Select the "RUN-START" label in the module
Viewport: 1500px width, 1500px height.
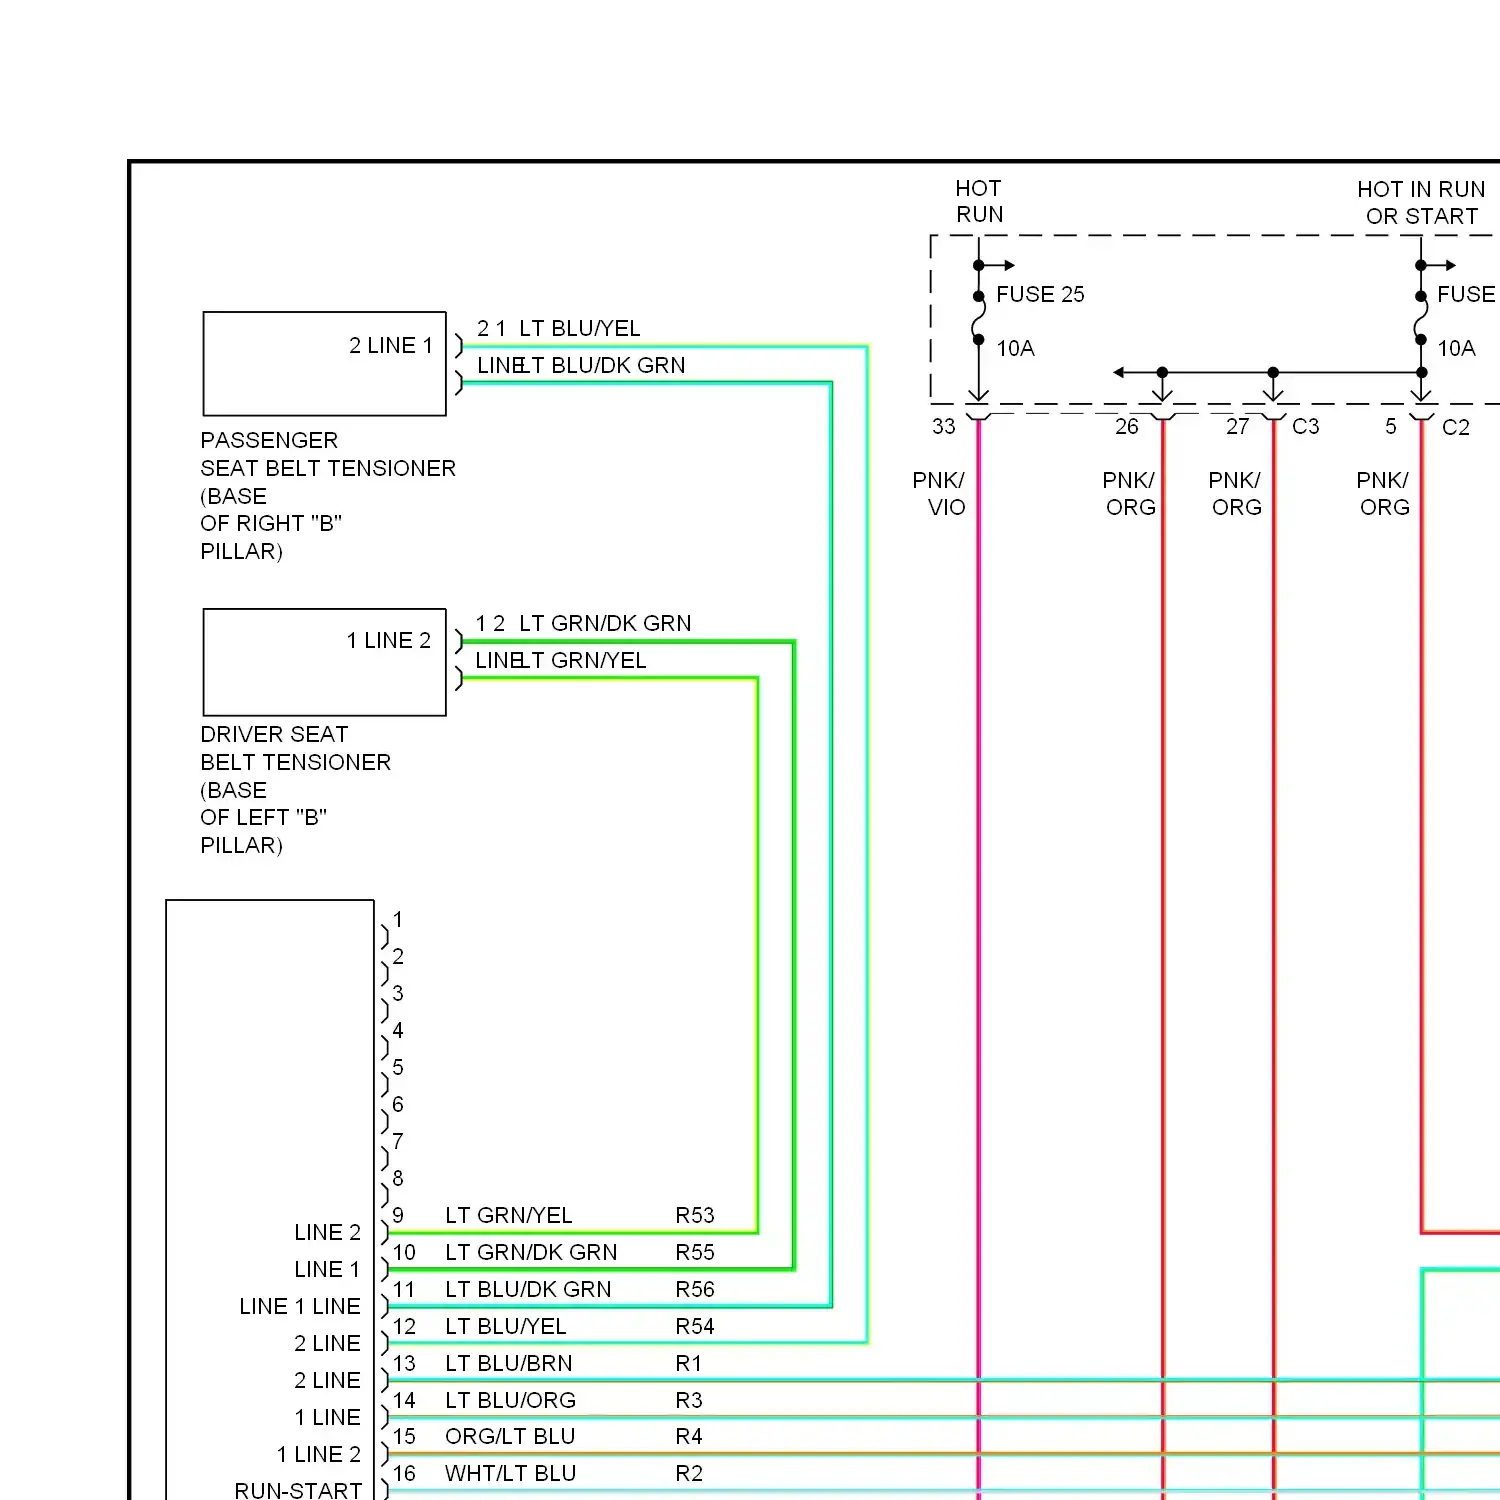298,1490
